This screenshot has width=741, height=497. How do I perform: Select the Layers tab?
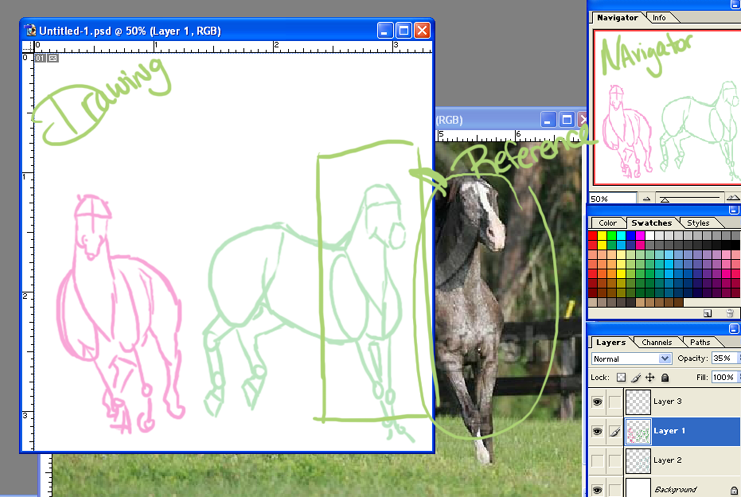tap(611, 342)
